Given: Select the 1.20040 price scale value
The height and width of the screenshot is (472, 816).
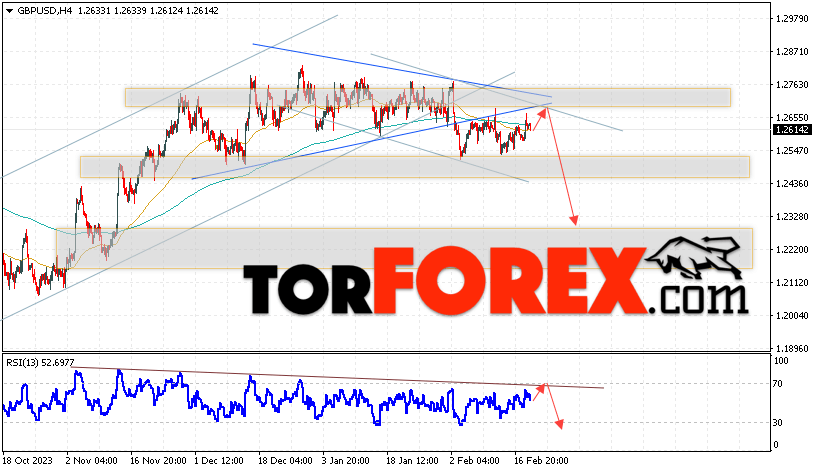Looking at the screenshot, I should (792, 315).
